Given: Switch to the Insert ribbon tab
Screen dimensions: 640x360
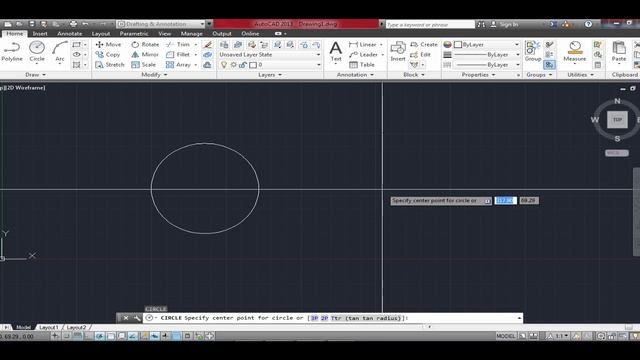Looking at the screenshot, I should (40, 33).
